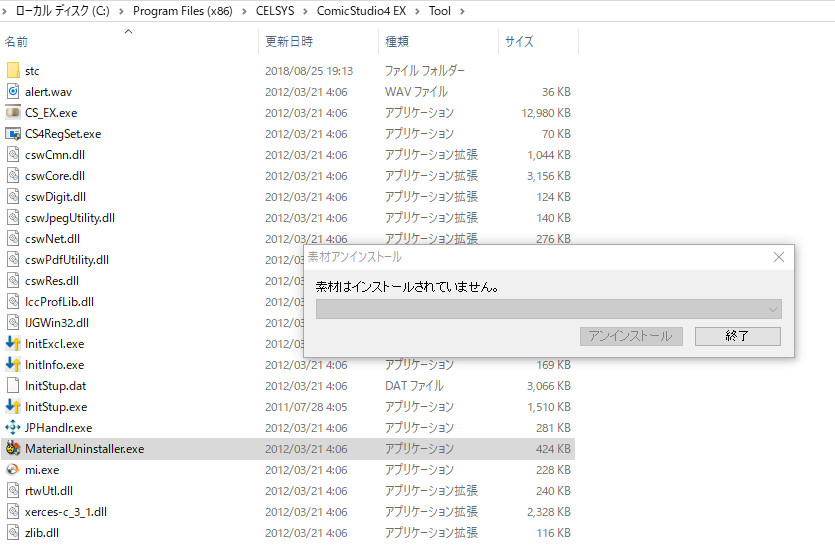Image resolution: width=835 pixels, height=550 pixels.
Task: Expand the chevron after CELSYS breadcrumb
Action: pos(306,11)
